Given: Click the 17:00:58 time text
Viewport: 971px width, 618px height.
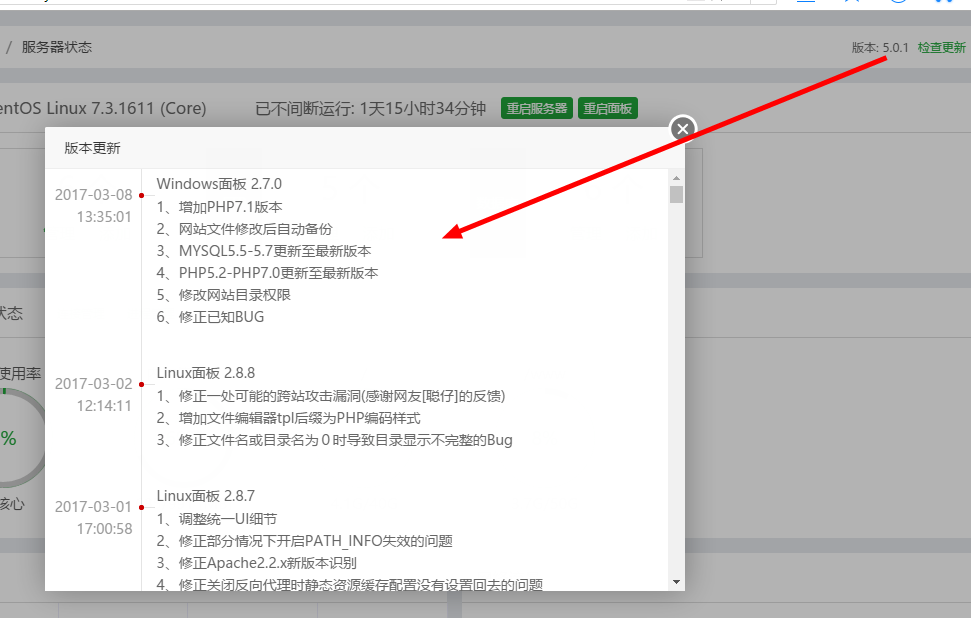Looking at the screenshot, I should coord(105,529).
